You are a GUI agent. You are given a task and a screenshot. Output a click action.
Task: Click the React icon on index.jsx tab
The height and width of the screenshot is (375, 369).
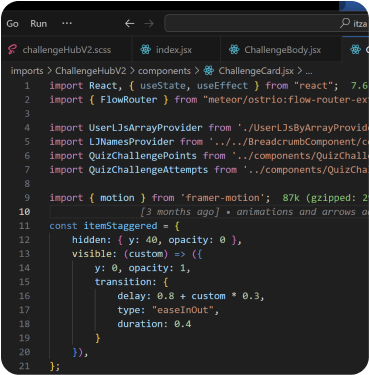pos(145,50)
